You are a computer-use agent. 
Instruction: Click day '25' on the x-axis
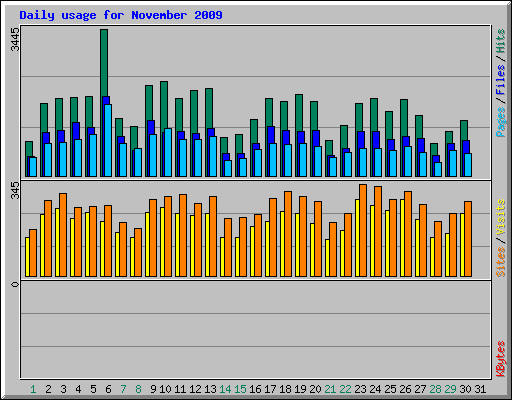(390, 389)
